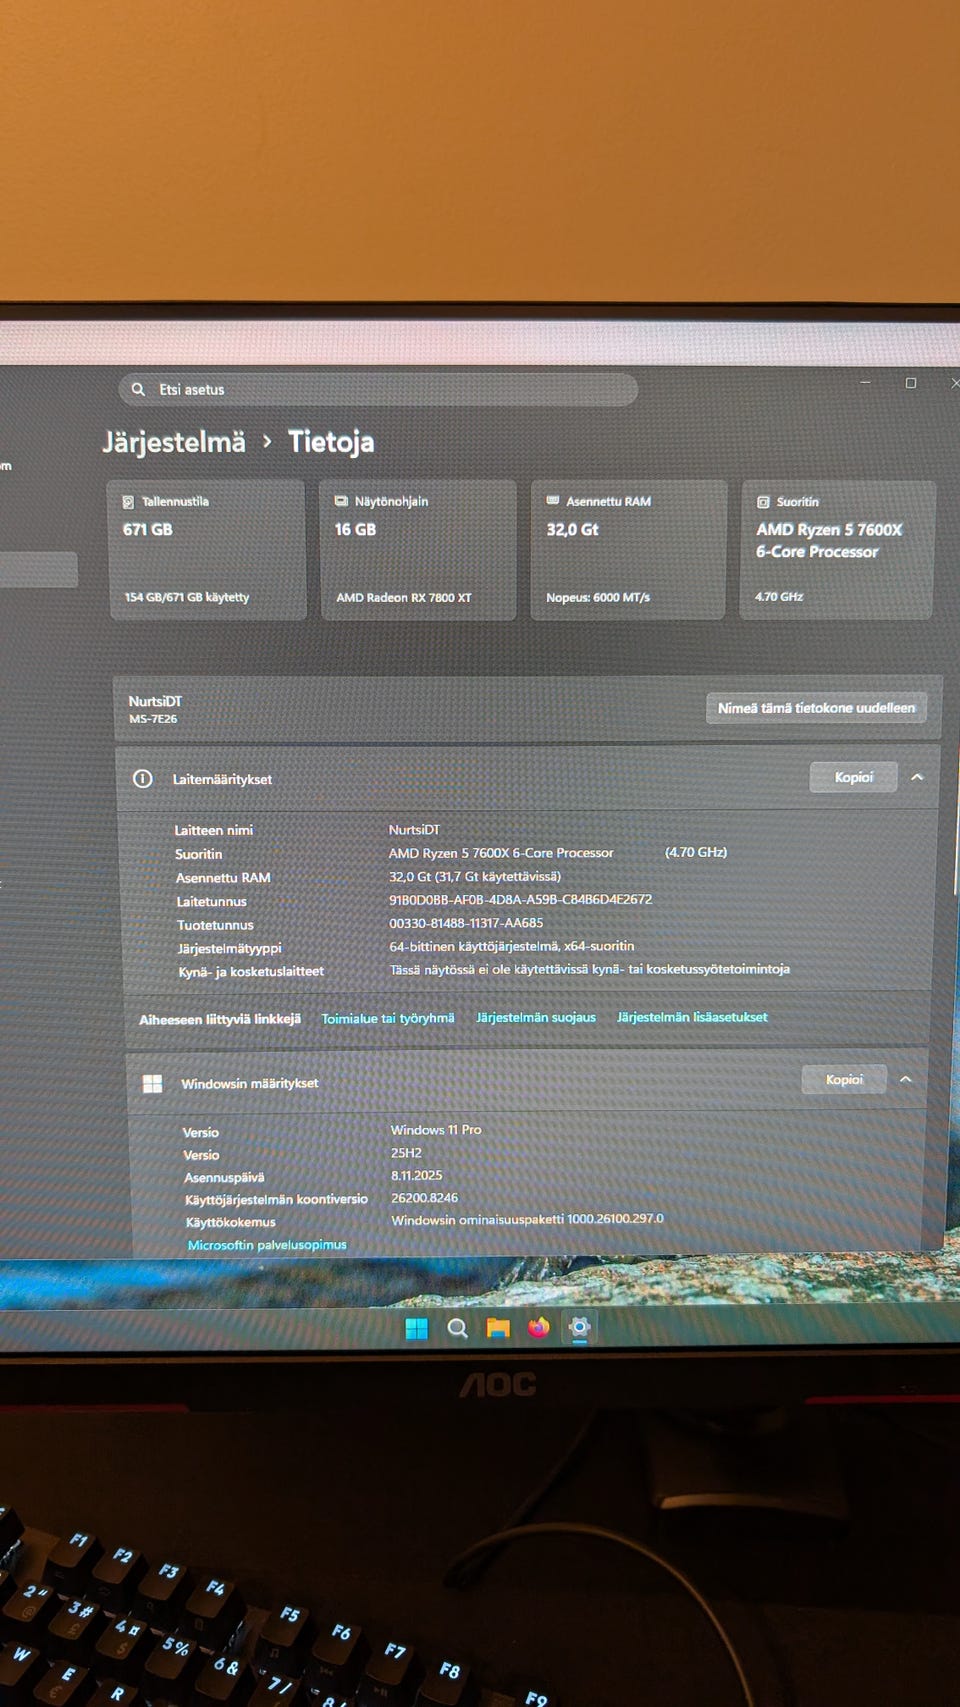Click the install date 8.11.2025
The width and height of the screenshot is (960, 1707).
tap(416, 1176)
